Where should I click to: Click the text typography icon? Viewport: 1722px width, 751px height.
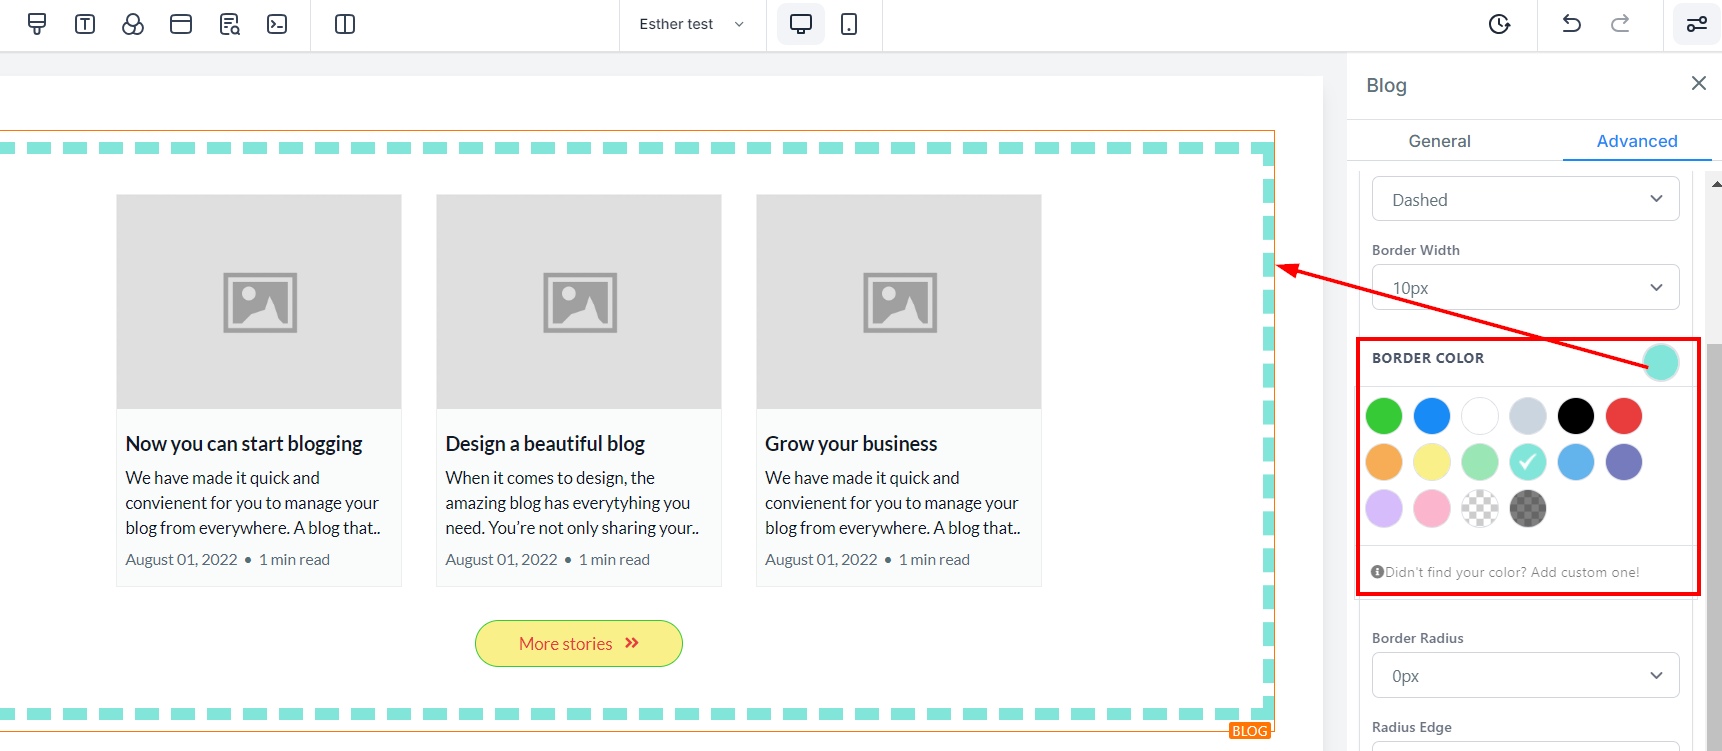(85, 24)
